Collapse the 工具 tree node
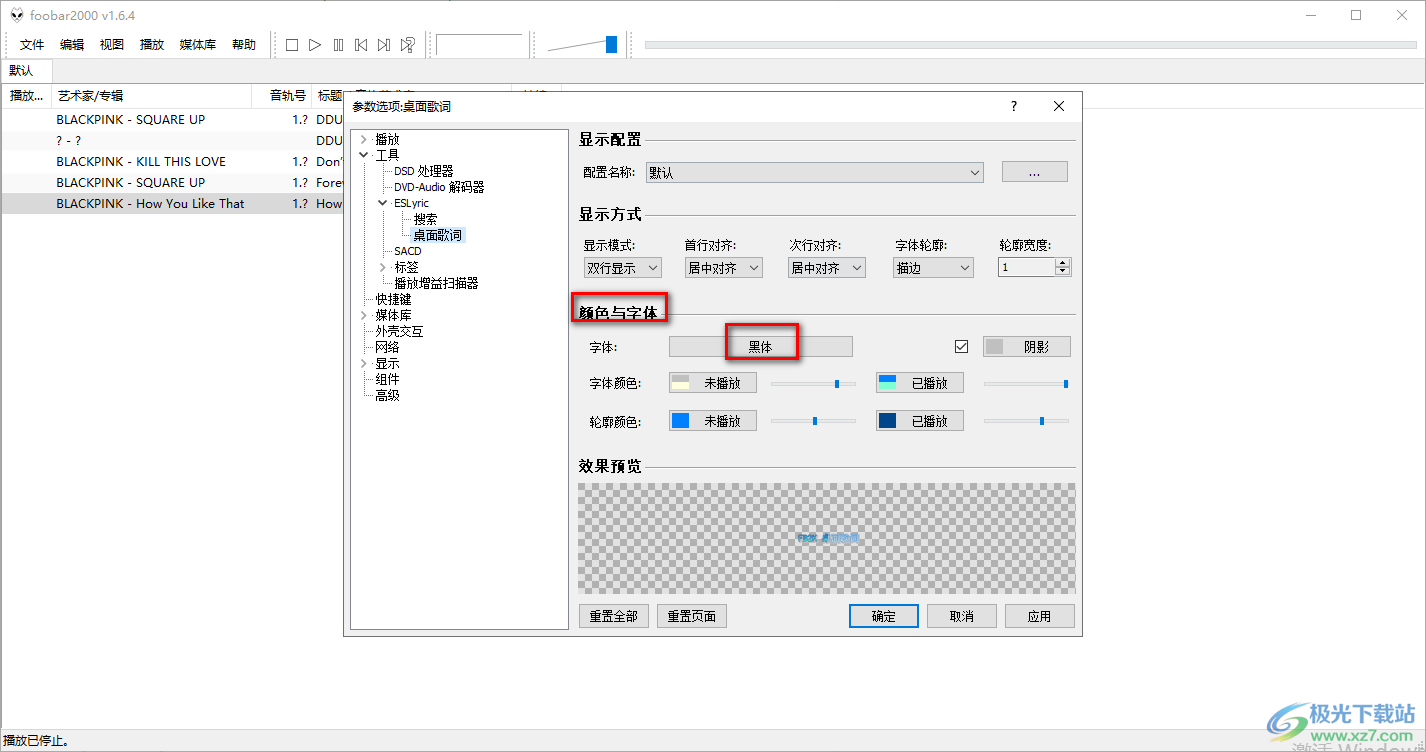This screenshot has width=1426, height=752. (363, 155)
